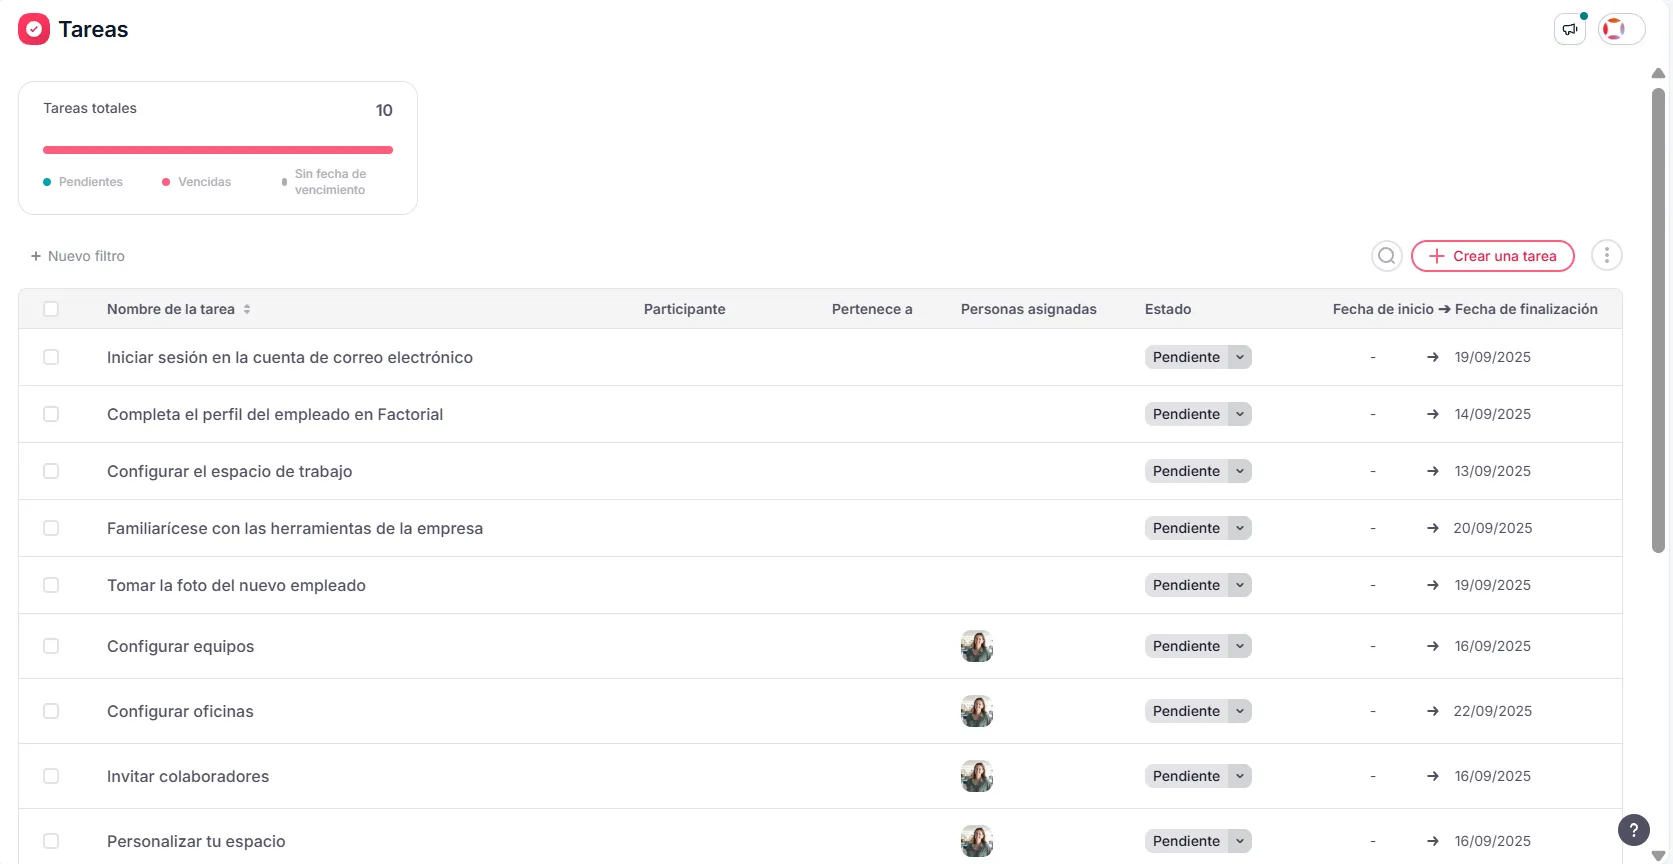The height and width of the screenshot is (864, 1673).
Task: Click the Tareas app logo icon
Action: [x=34, y=29]
